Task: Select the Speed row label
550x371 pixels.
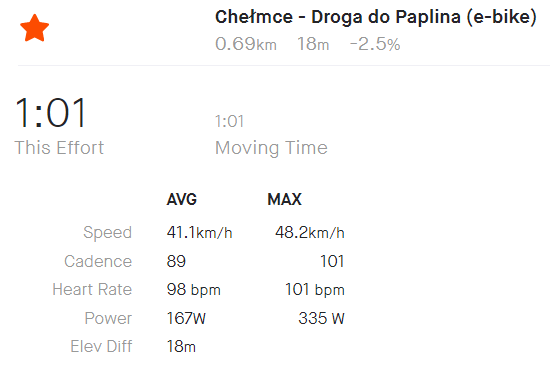Action: pyautogui.click(x=107, y=232)
